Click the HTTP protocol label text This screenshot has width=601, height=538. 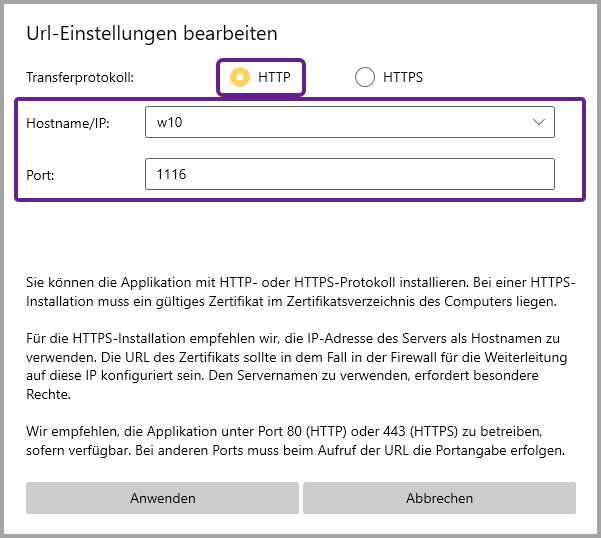pyautogui.click(x=274, y=77)
